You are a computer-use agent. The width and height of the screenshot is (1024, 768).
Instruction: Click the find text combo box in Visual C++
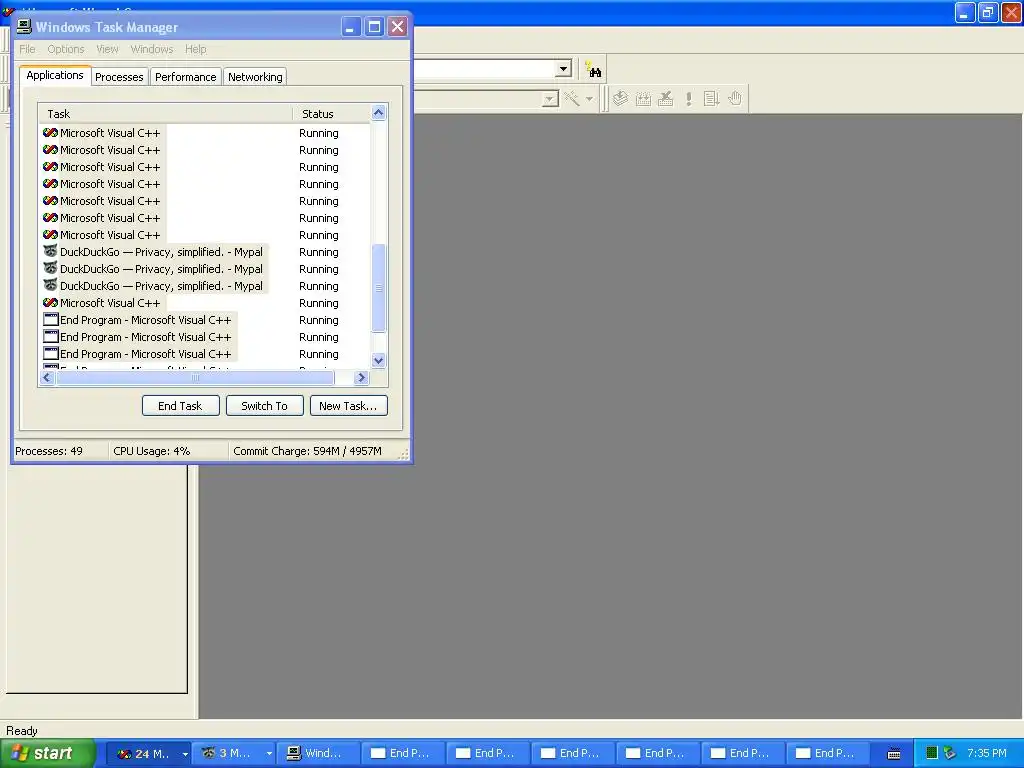tap(483, 69)
